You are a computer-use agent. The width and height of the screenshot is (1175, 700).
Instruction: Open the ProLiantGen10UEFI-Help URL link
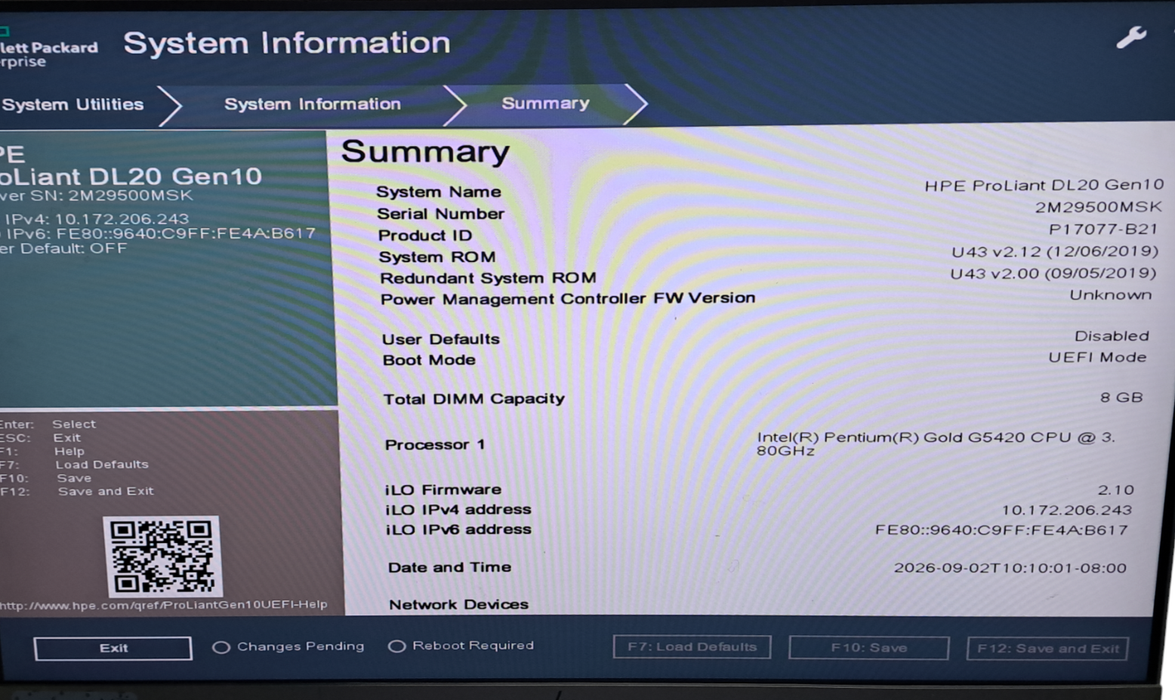tap(163, 605)
